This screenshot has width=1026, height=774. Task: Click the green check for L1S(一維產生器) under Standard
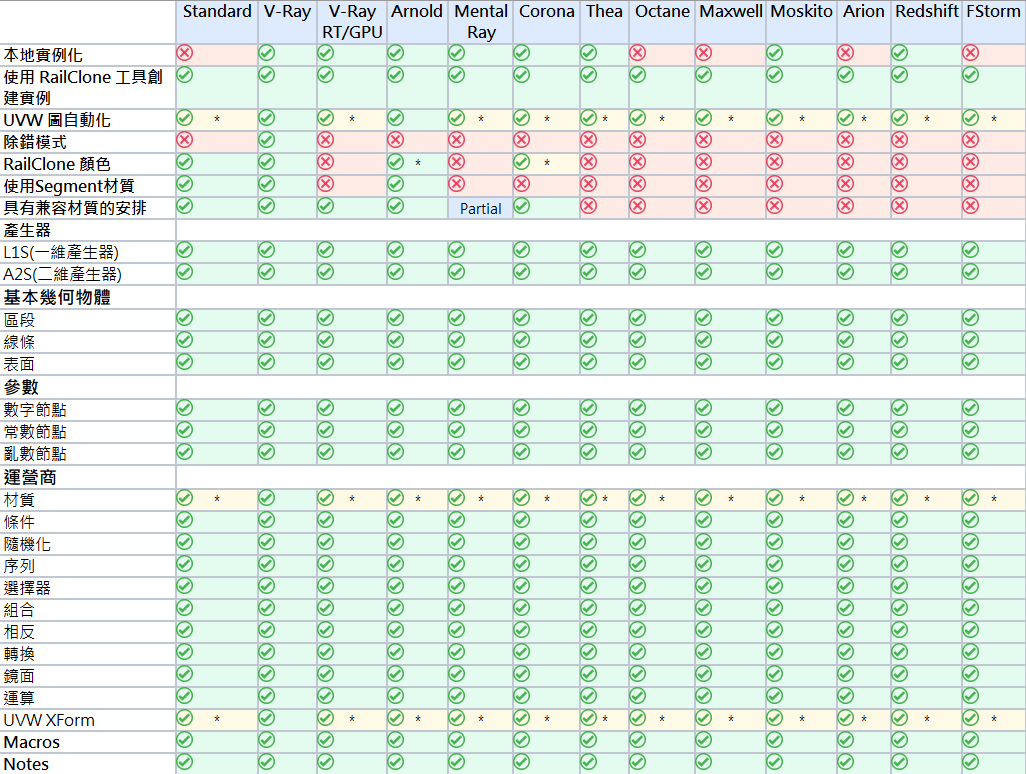click(x=185, y=250)
